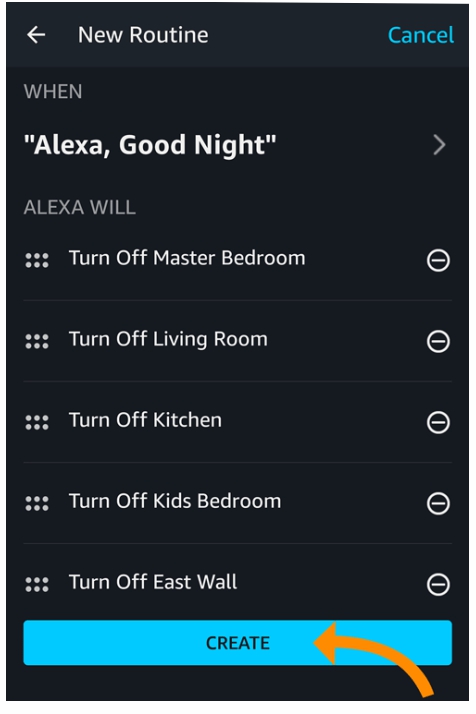
Task: Remove the Turn Off Kids Bedroom action
Action: [x=438, y=503]
